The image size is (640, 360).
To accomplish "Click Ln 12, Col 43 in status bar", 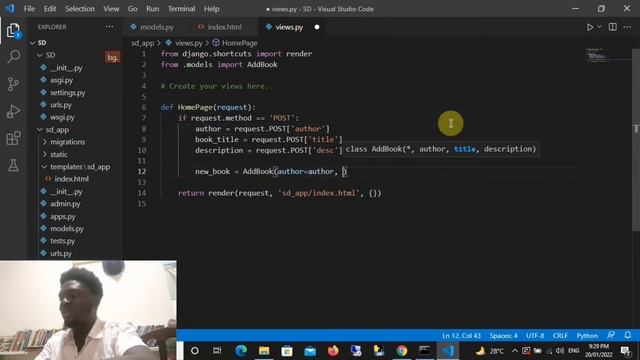I will click(461, 336).
